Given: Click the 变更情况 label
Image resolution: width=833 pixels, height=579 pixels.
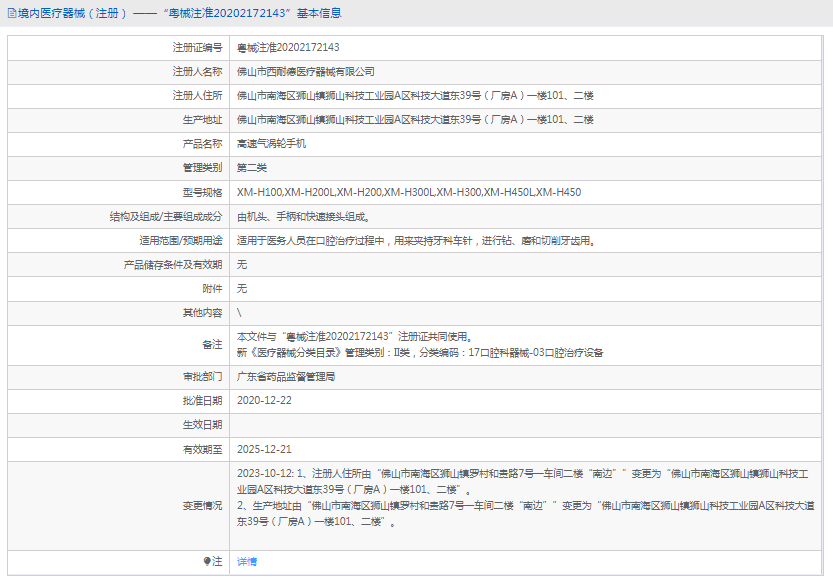Looking at the screenshot, I should click(x=202, y=506).
